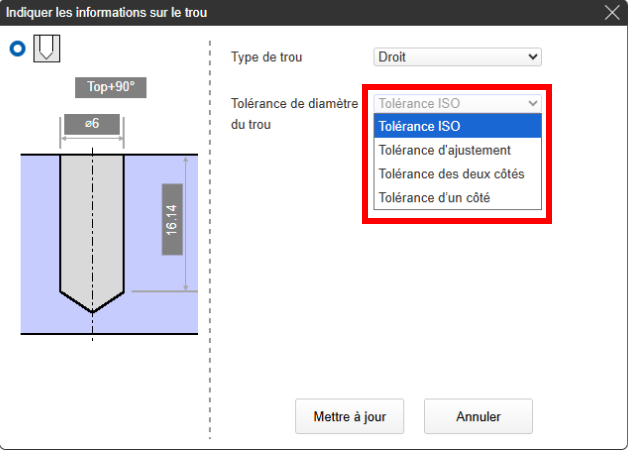The height and width of the screenshot is (450, 630).
Task: Click the Type de trou label
Action: point(266,57)
